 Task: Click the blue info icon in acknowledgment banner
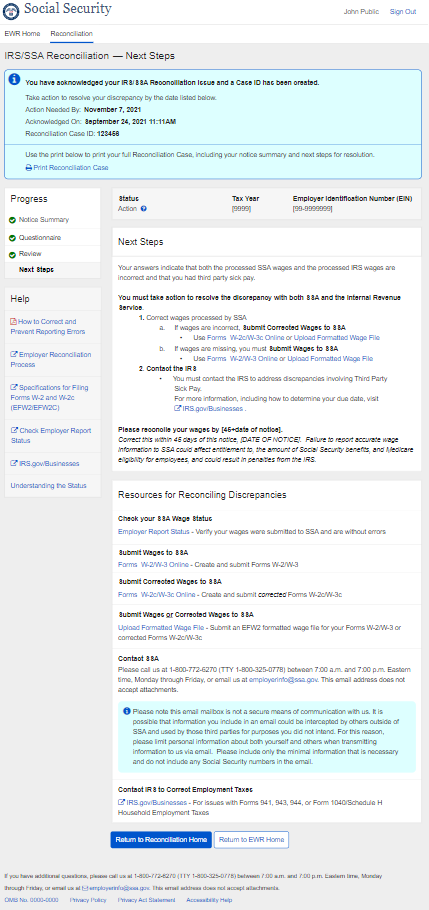click(x=15, y=79)
